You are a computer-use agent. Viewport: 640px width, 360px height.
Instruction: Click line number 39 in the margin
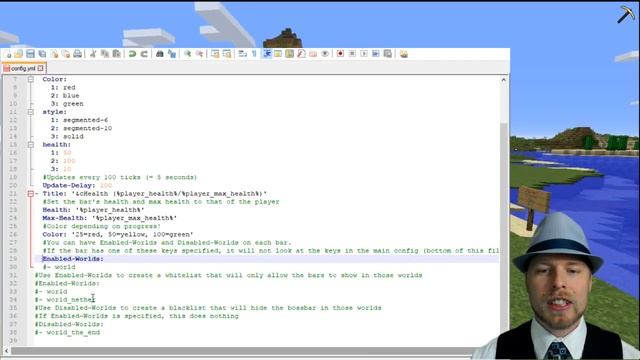[13, 340]
